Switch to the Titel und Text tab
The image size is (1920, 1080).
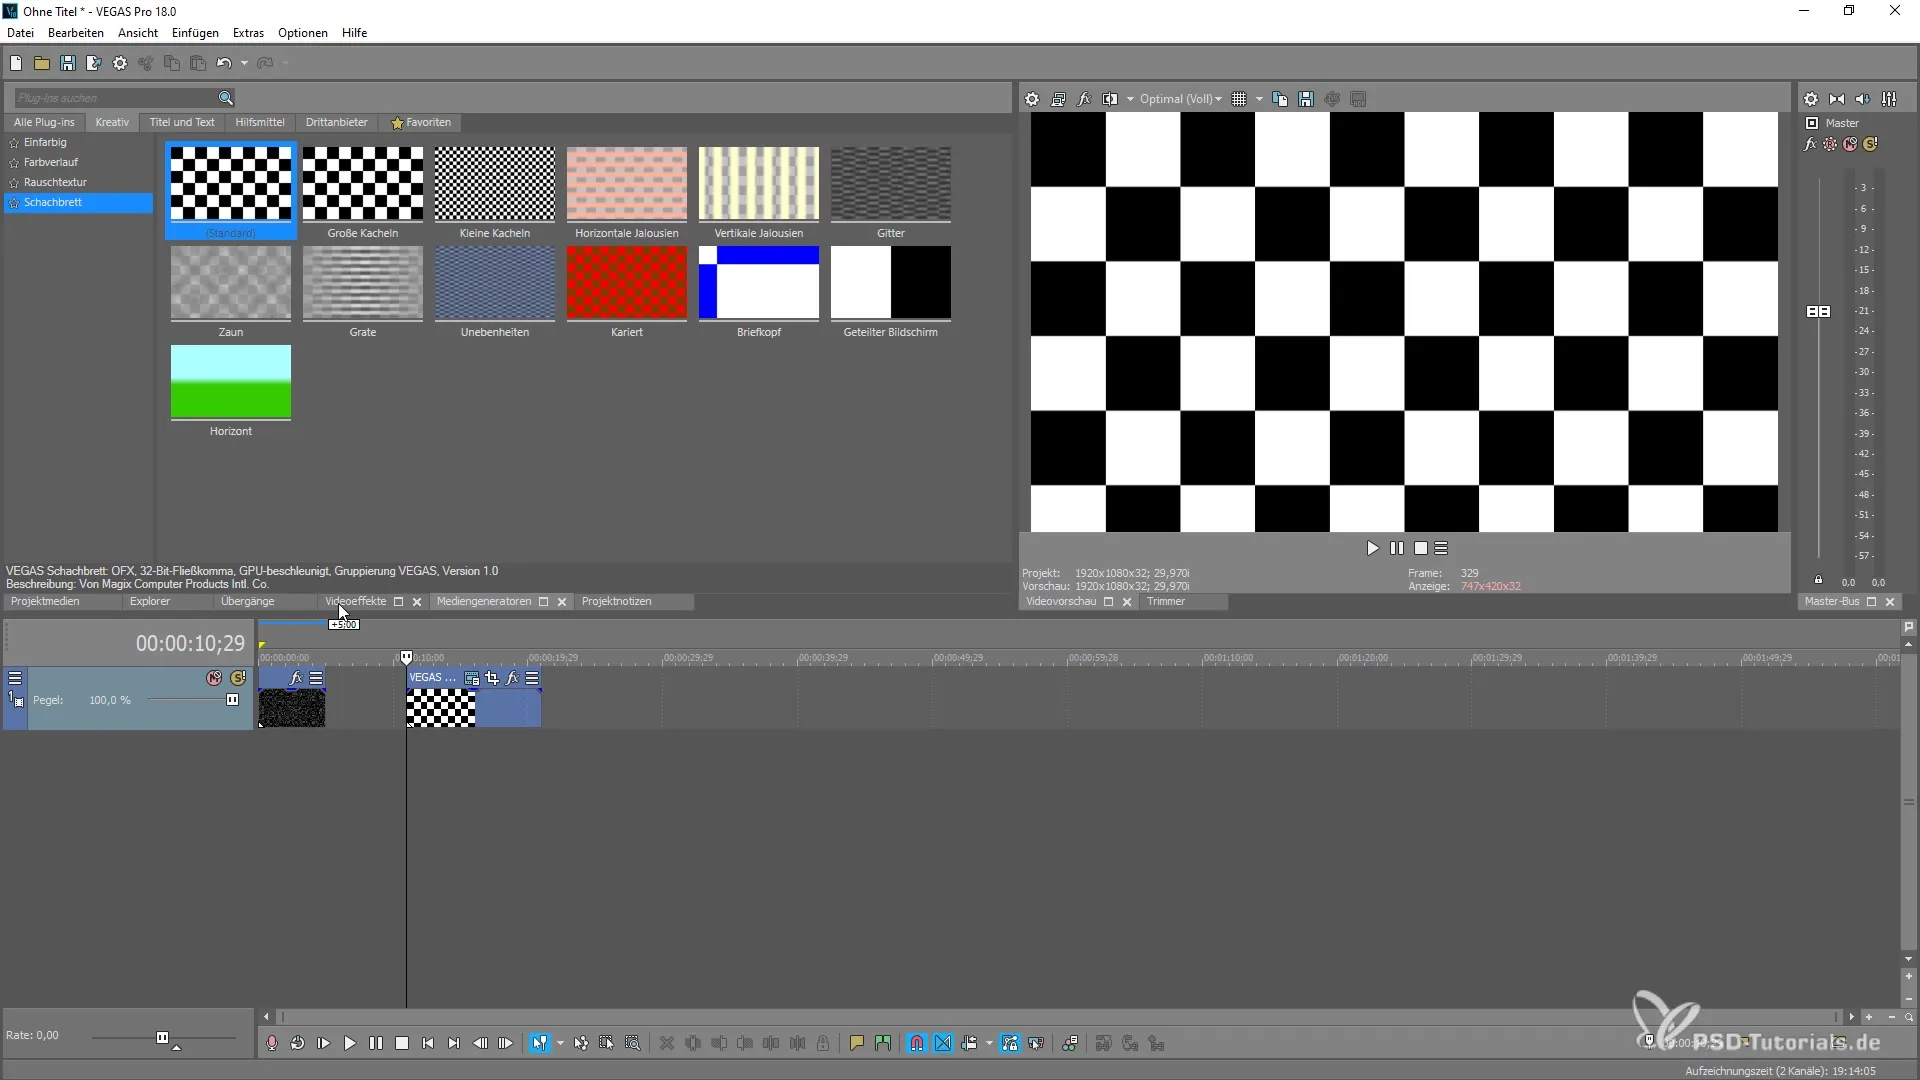tap(182, 122)
